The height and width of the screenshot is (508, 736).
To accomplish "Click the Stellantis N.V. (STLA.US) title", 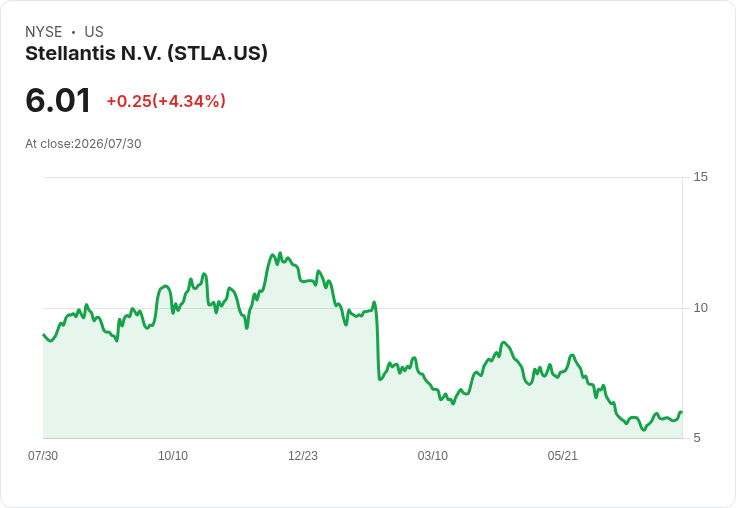I will point(146,54).
